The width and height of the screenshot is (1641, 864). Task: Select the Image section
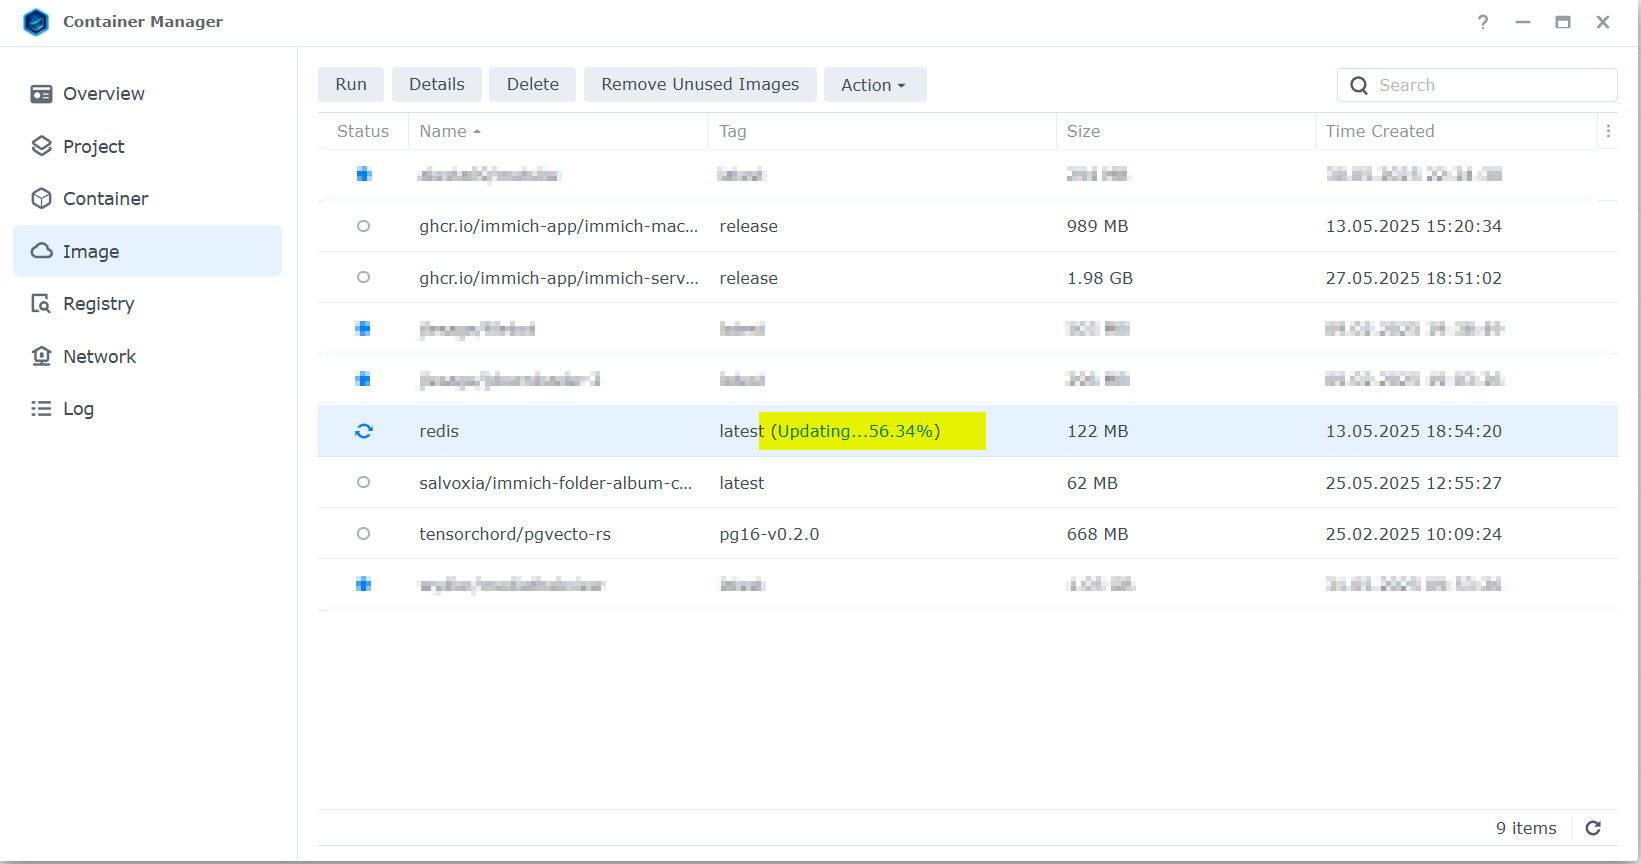click(147, 251)
